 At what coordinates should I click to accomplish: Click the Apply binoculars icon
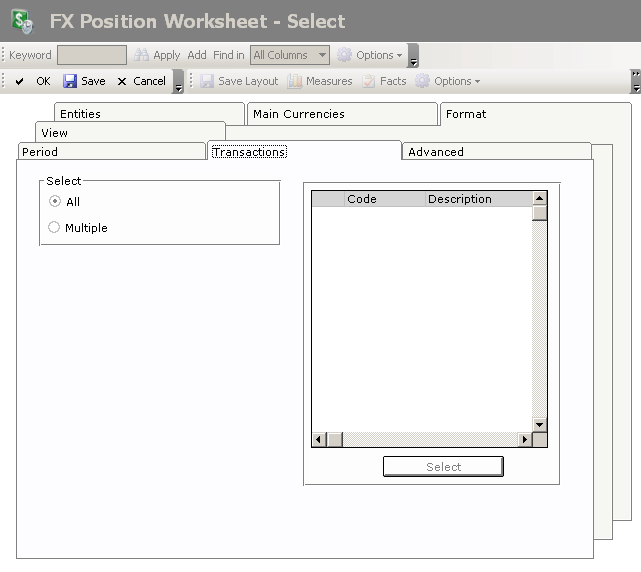(x=142, y=56)
